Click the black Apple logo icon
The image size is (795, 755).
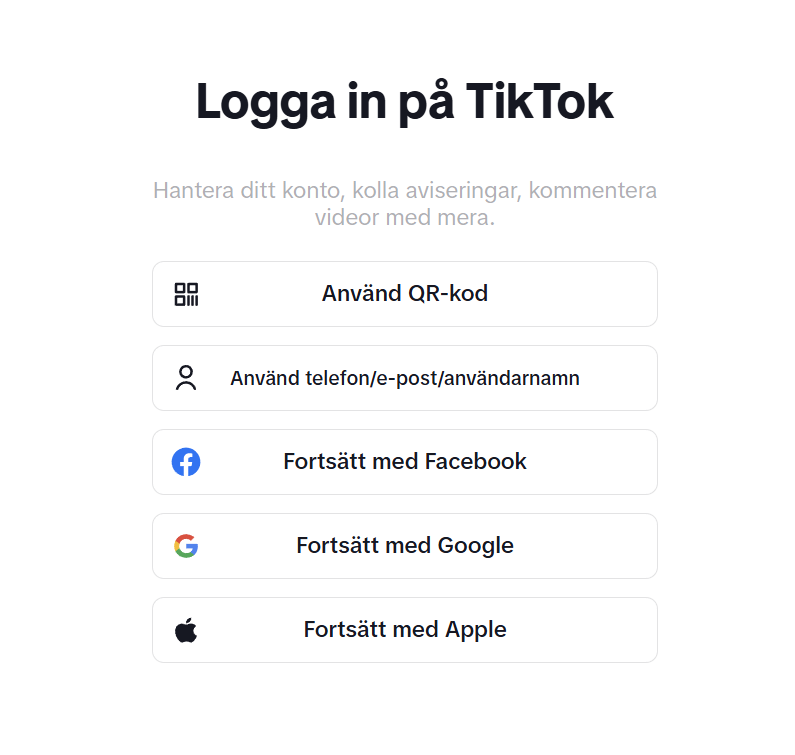coord(186,630)
